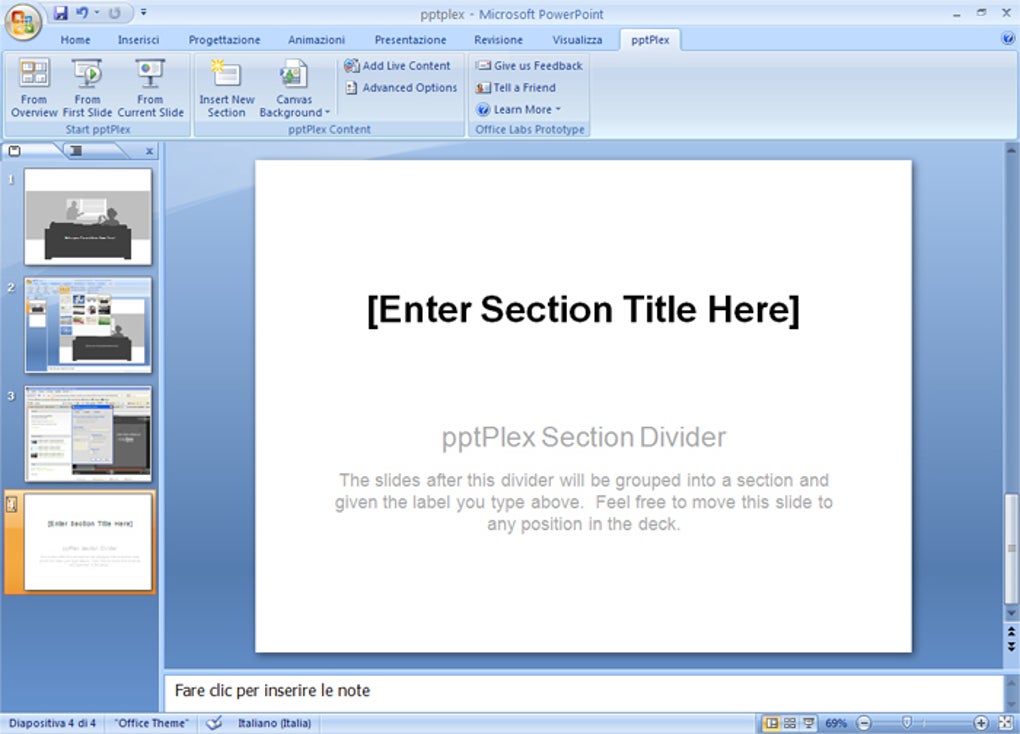Viewport: 1020px width, 734px height.
Task: Expand the Learn More menu
Action: (x=518, y=109)
